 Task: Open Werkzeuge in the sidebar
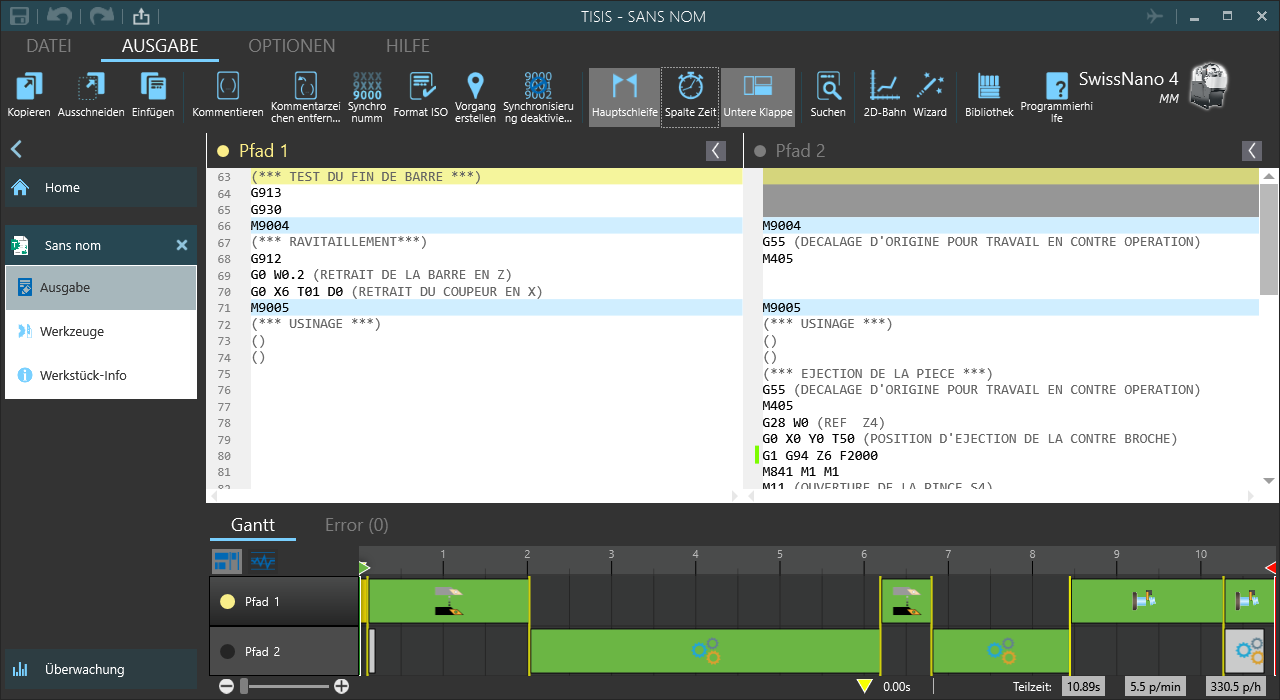[71, 332]
